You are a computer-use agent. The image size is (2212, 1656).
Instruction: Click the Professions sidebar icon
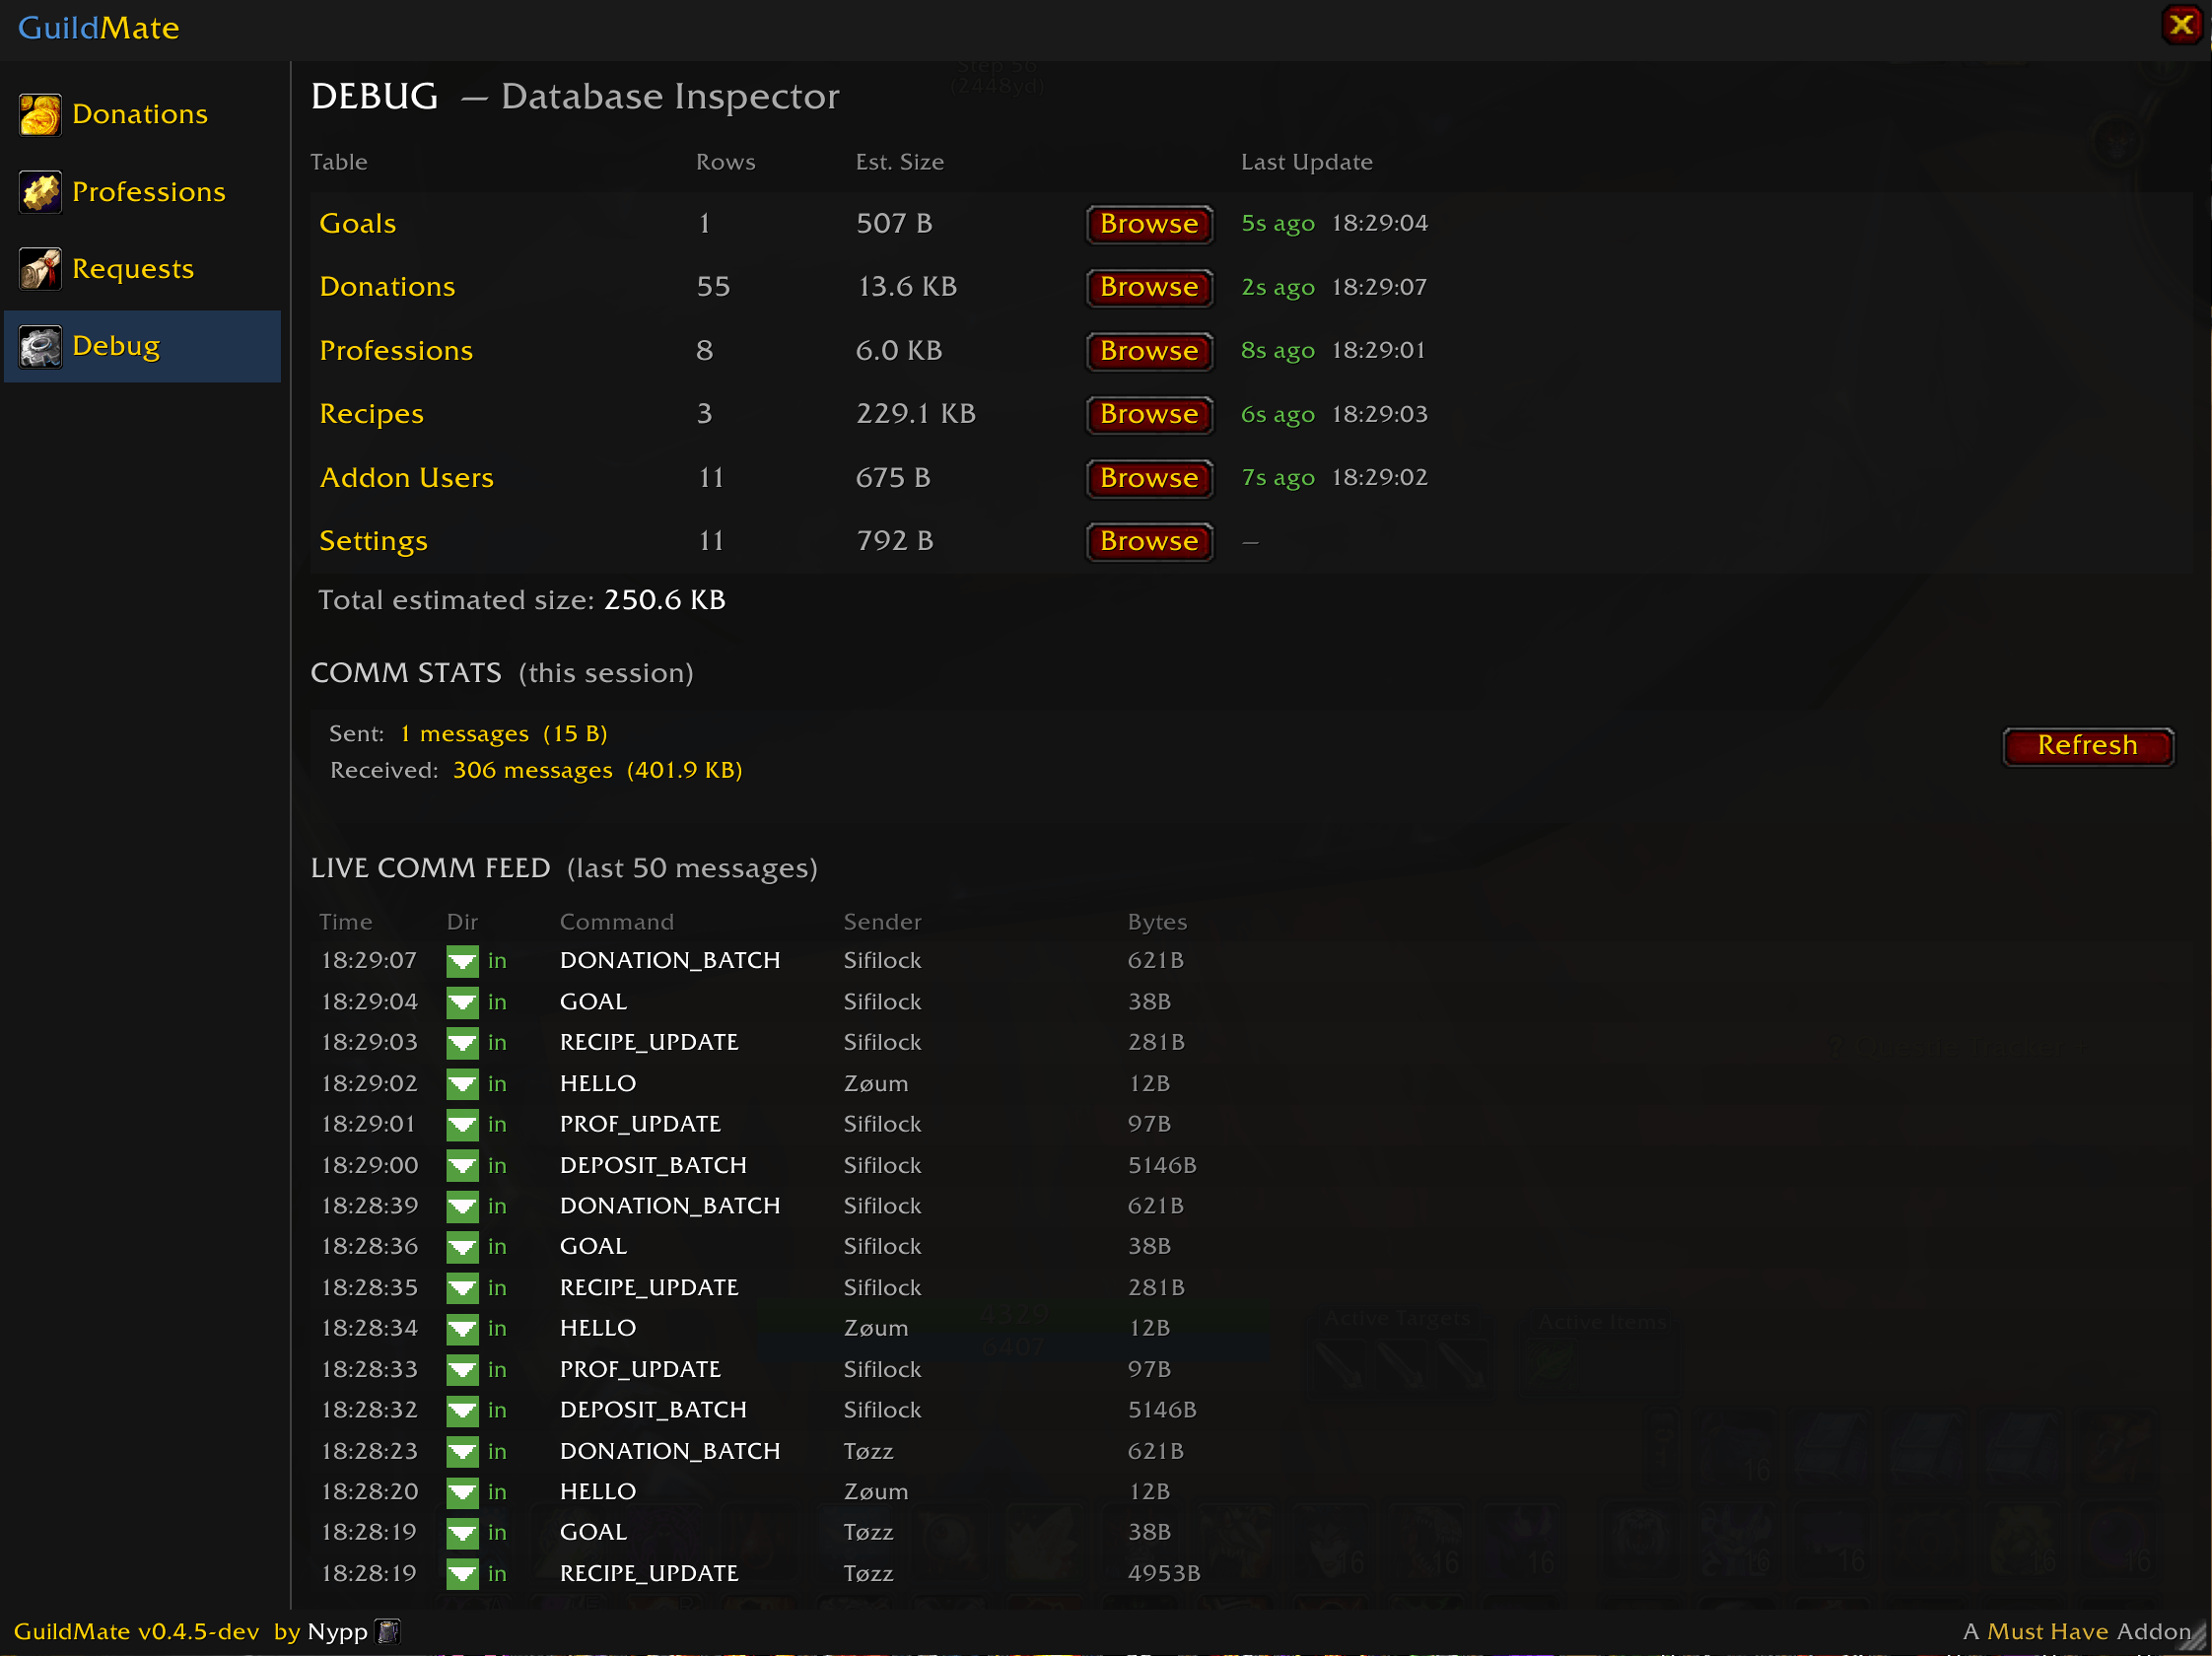point(40,192)
